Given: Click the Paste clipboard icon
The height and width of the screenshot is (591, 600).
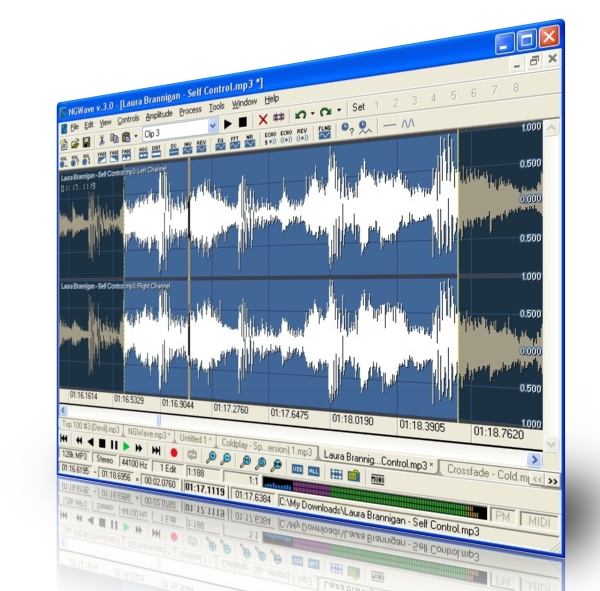Looking at the screenshot, I should (x=126, y=137).
